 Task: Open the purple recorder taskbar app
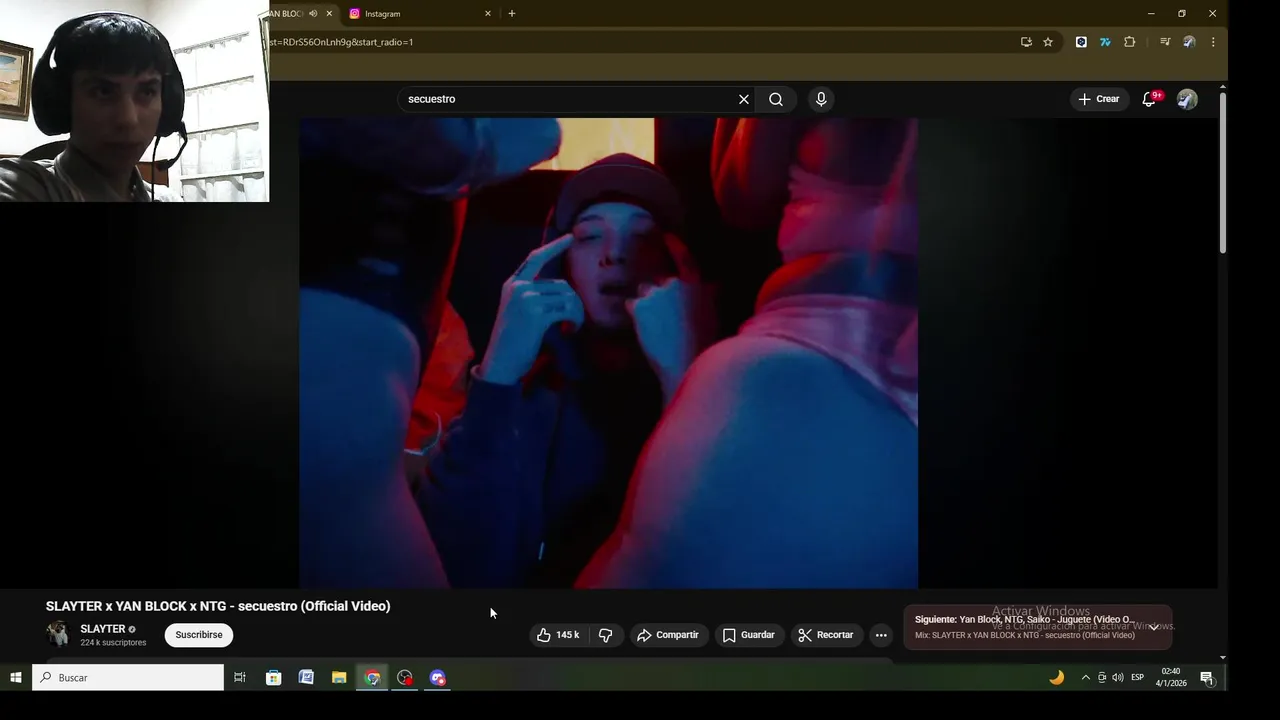[438, 677]
